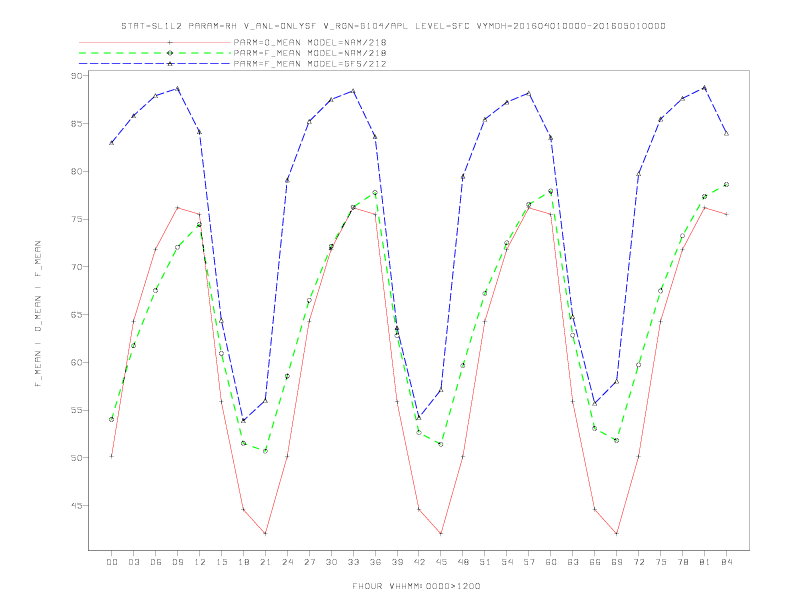The width and height of the screenshot is (792, 612).
Task: Click the red O_MEAN plus marker at hour 45
Action: 441,534
